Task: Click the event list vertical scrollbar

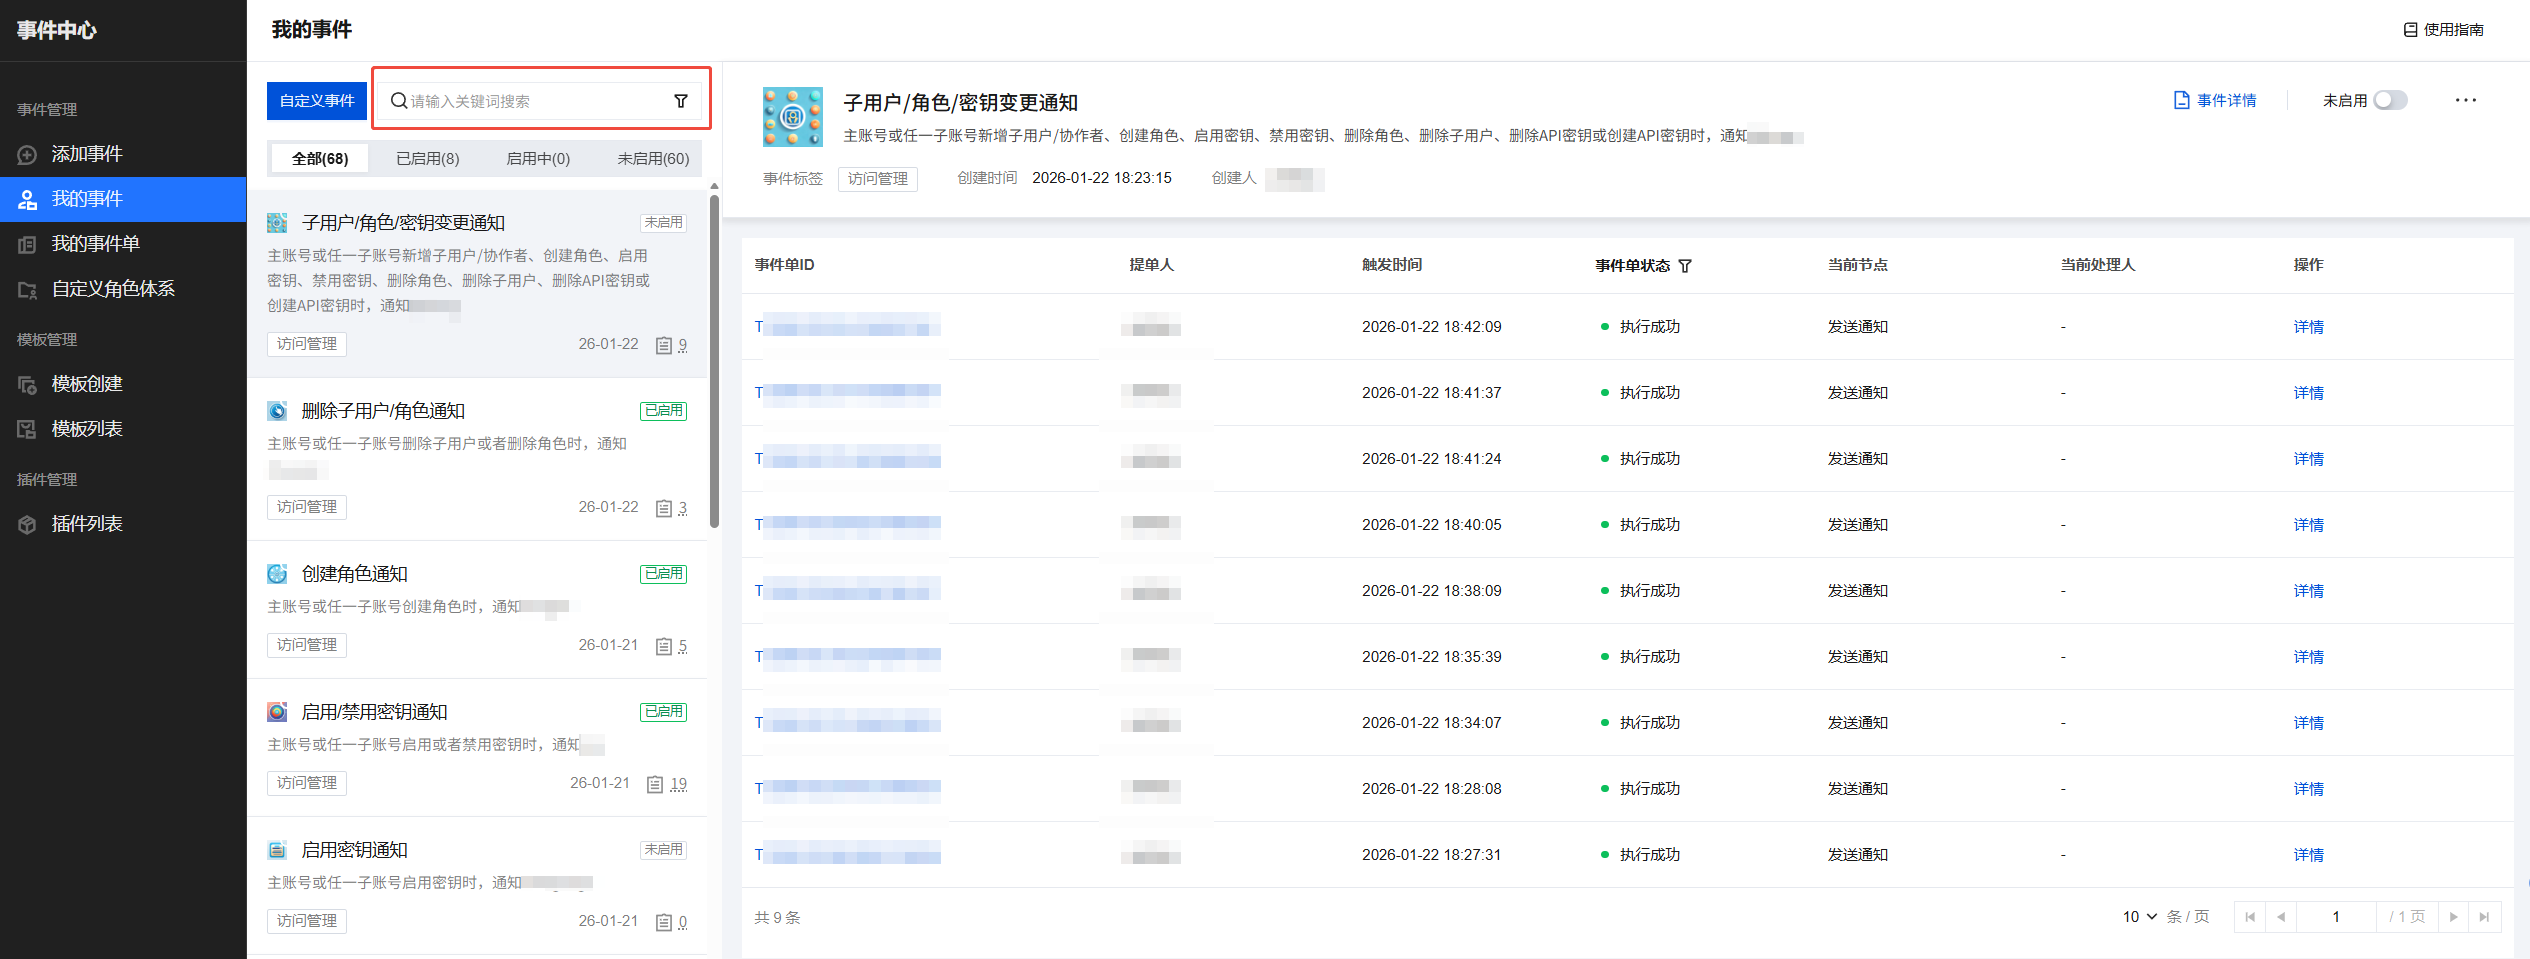Action: [x=714, y=360]
